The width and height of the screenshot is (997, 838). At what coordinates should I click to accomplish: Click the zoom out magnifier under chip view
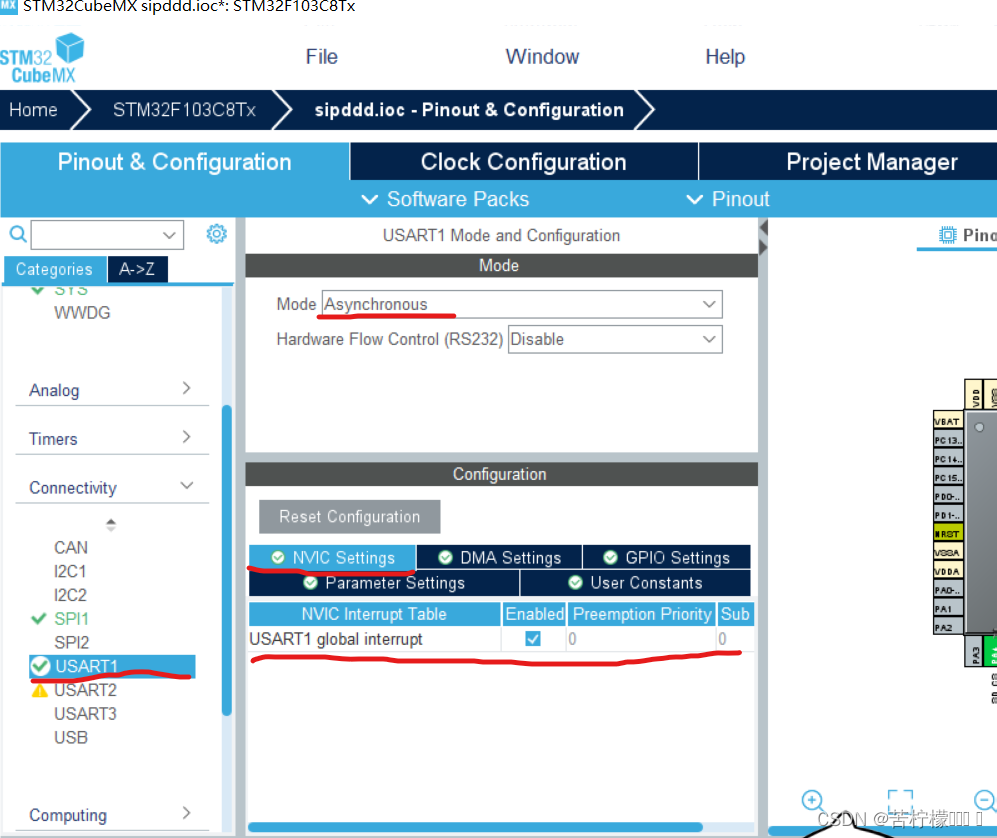click(x=985, y=800)
